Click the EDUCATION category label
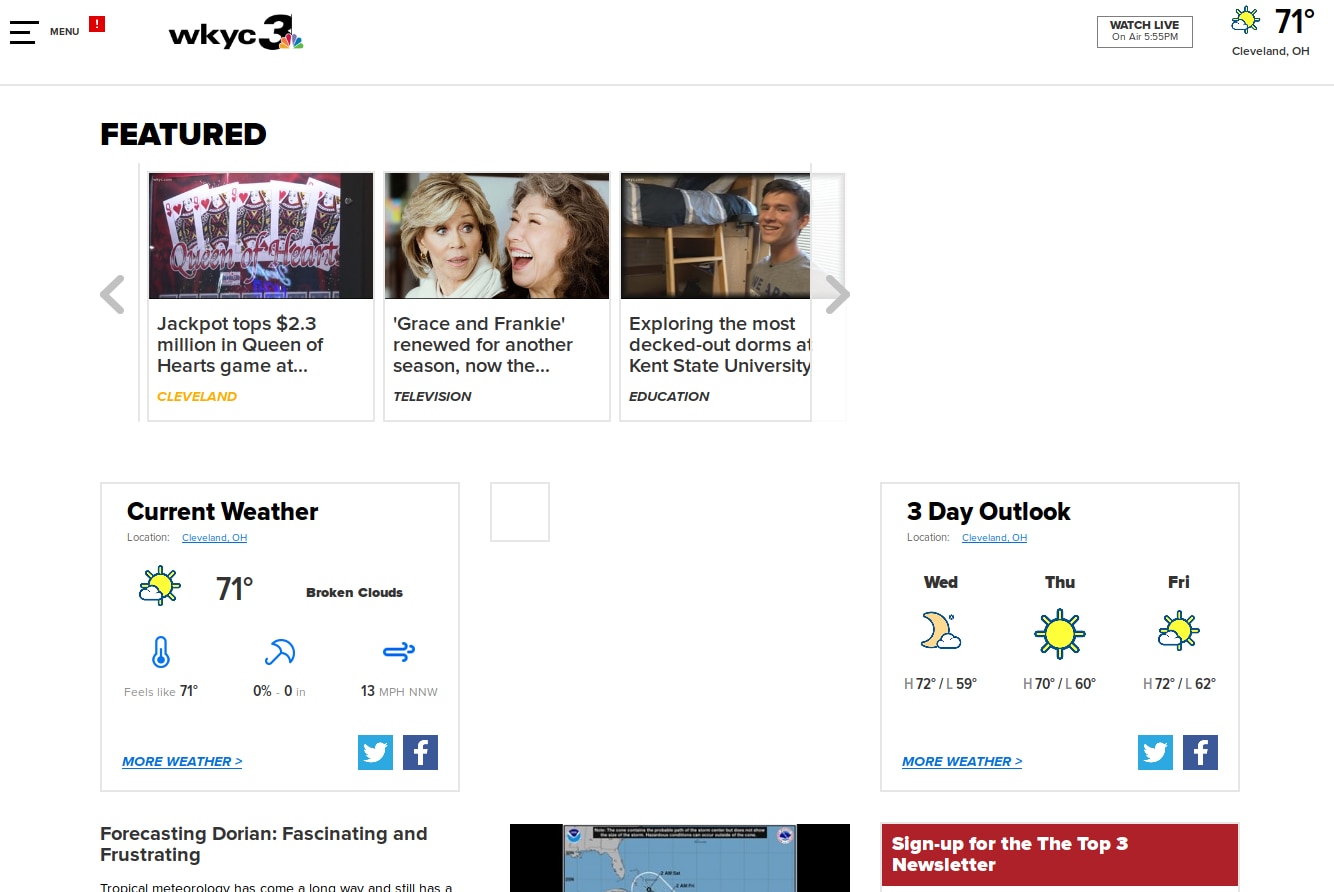 pyautogui.click(x=669, y=396)
